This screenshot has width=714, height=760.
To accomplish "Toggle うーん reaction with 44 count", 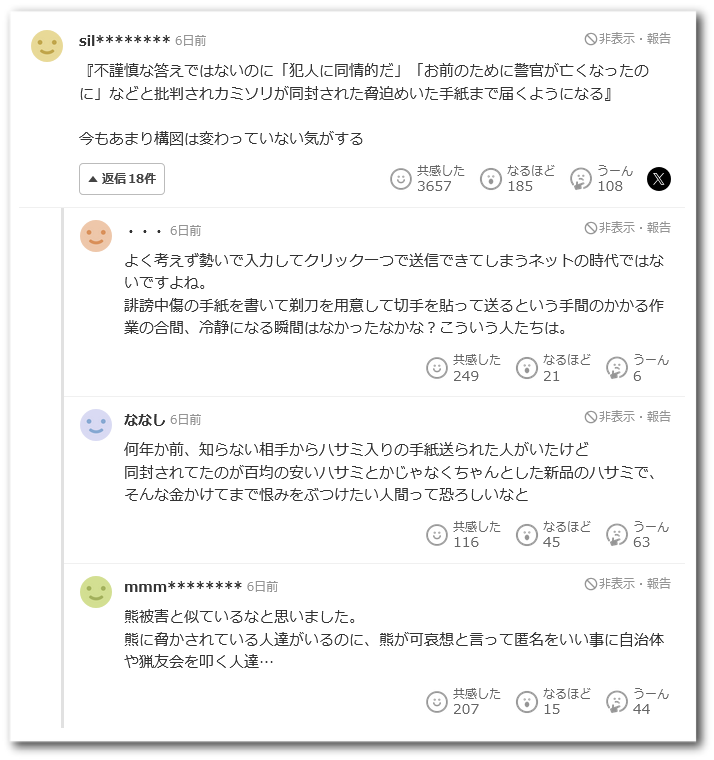I will tap(617, 701).
